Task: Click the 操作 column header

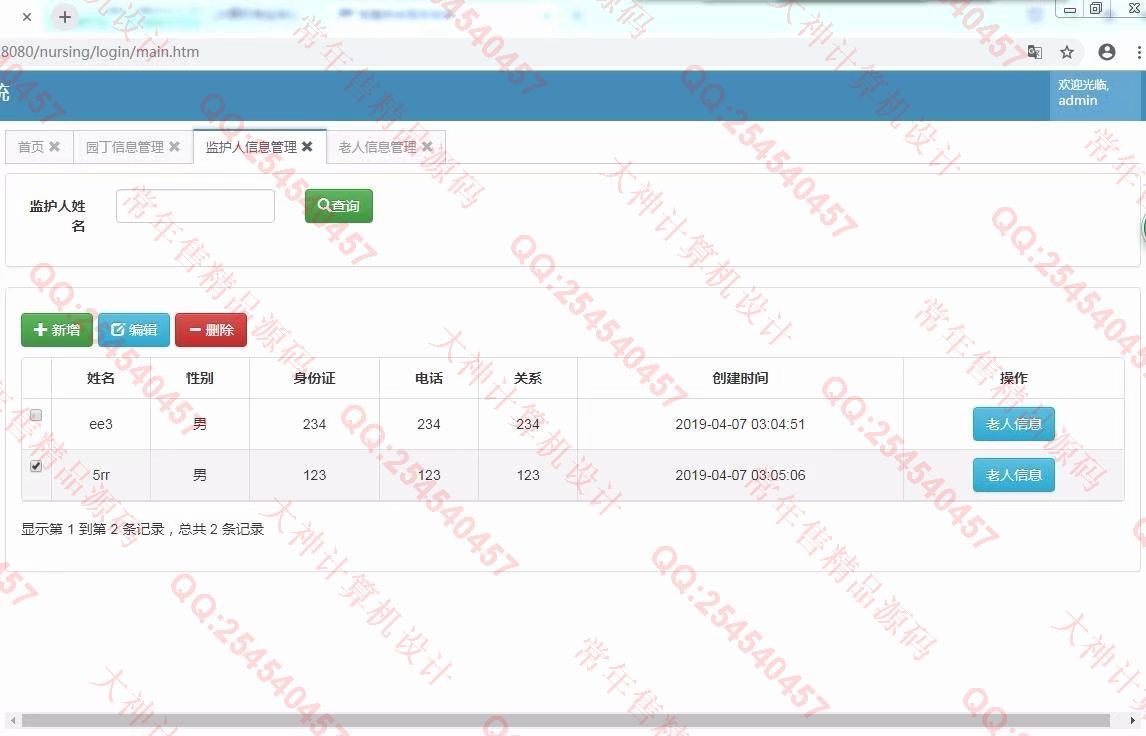Action: (1014, 378)
